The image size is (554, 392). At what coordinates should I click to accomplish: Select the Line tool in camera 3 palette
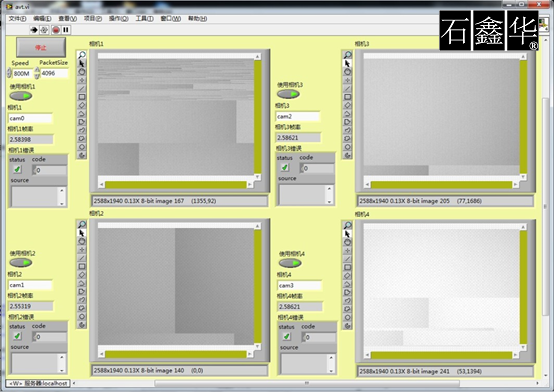coord(347,88)
